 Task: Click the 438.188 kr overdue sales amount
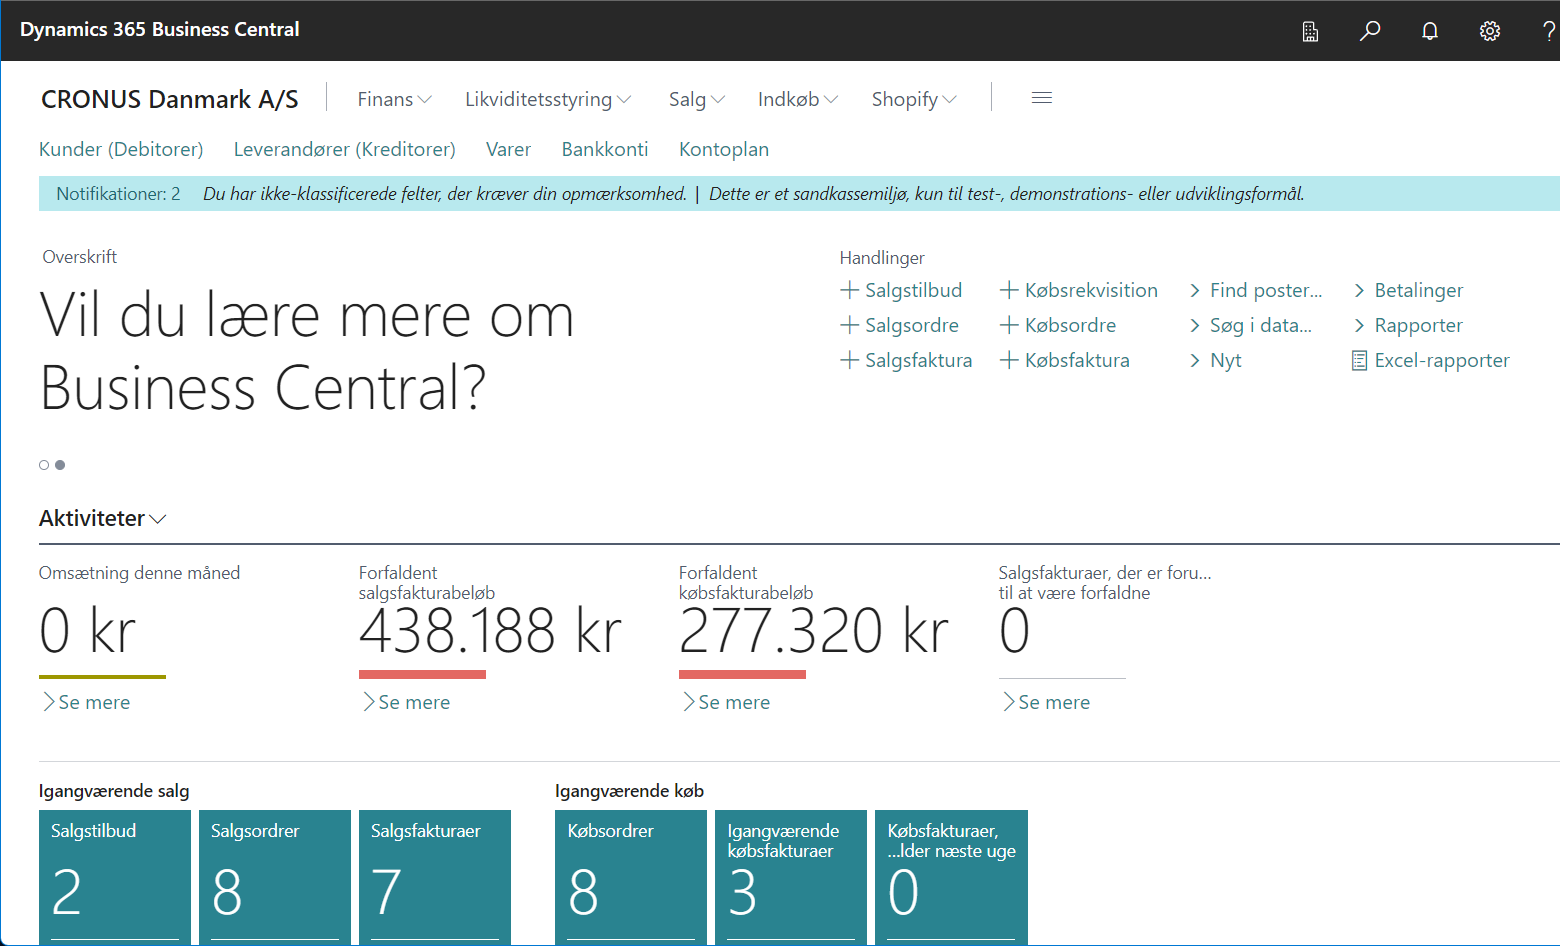click(x=490, y=631)
